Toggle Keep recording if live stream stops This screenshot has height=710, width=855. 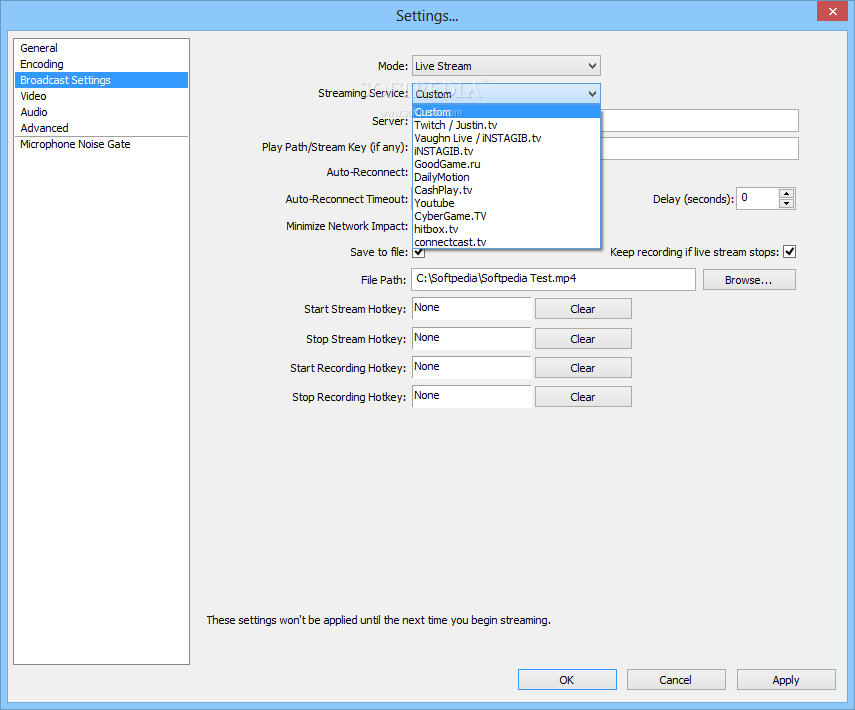(789, 252)
